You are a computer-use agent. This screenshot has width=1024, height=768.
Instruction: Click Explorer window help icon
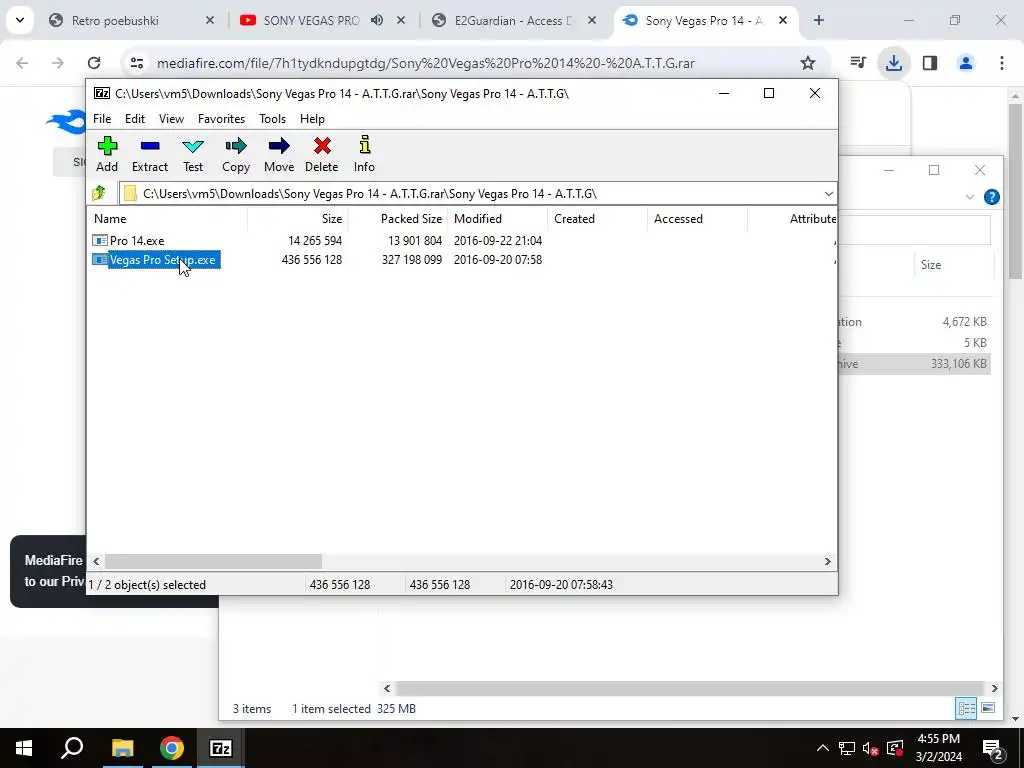click(x=991, y=197)
